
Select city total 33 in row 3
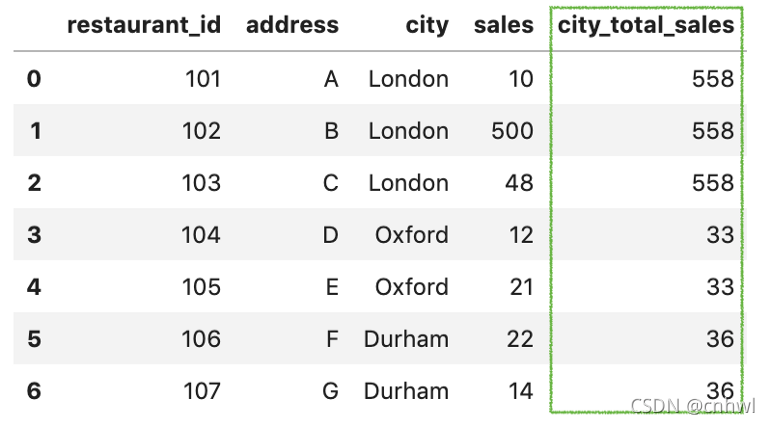click(x=720, y=235)
